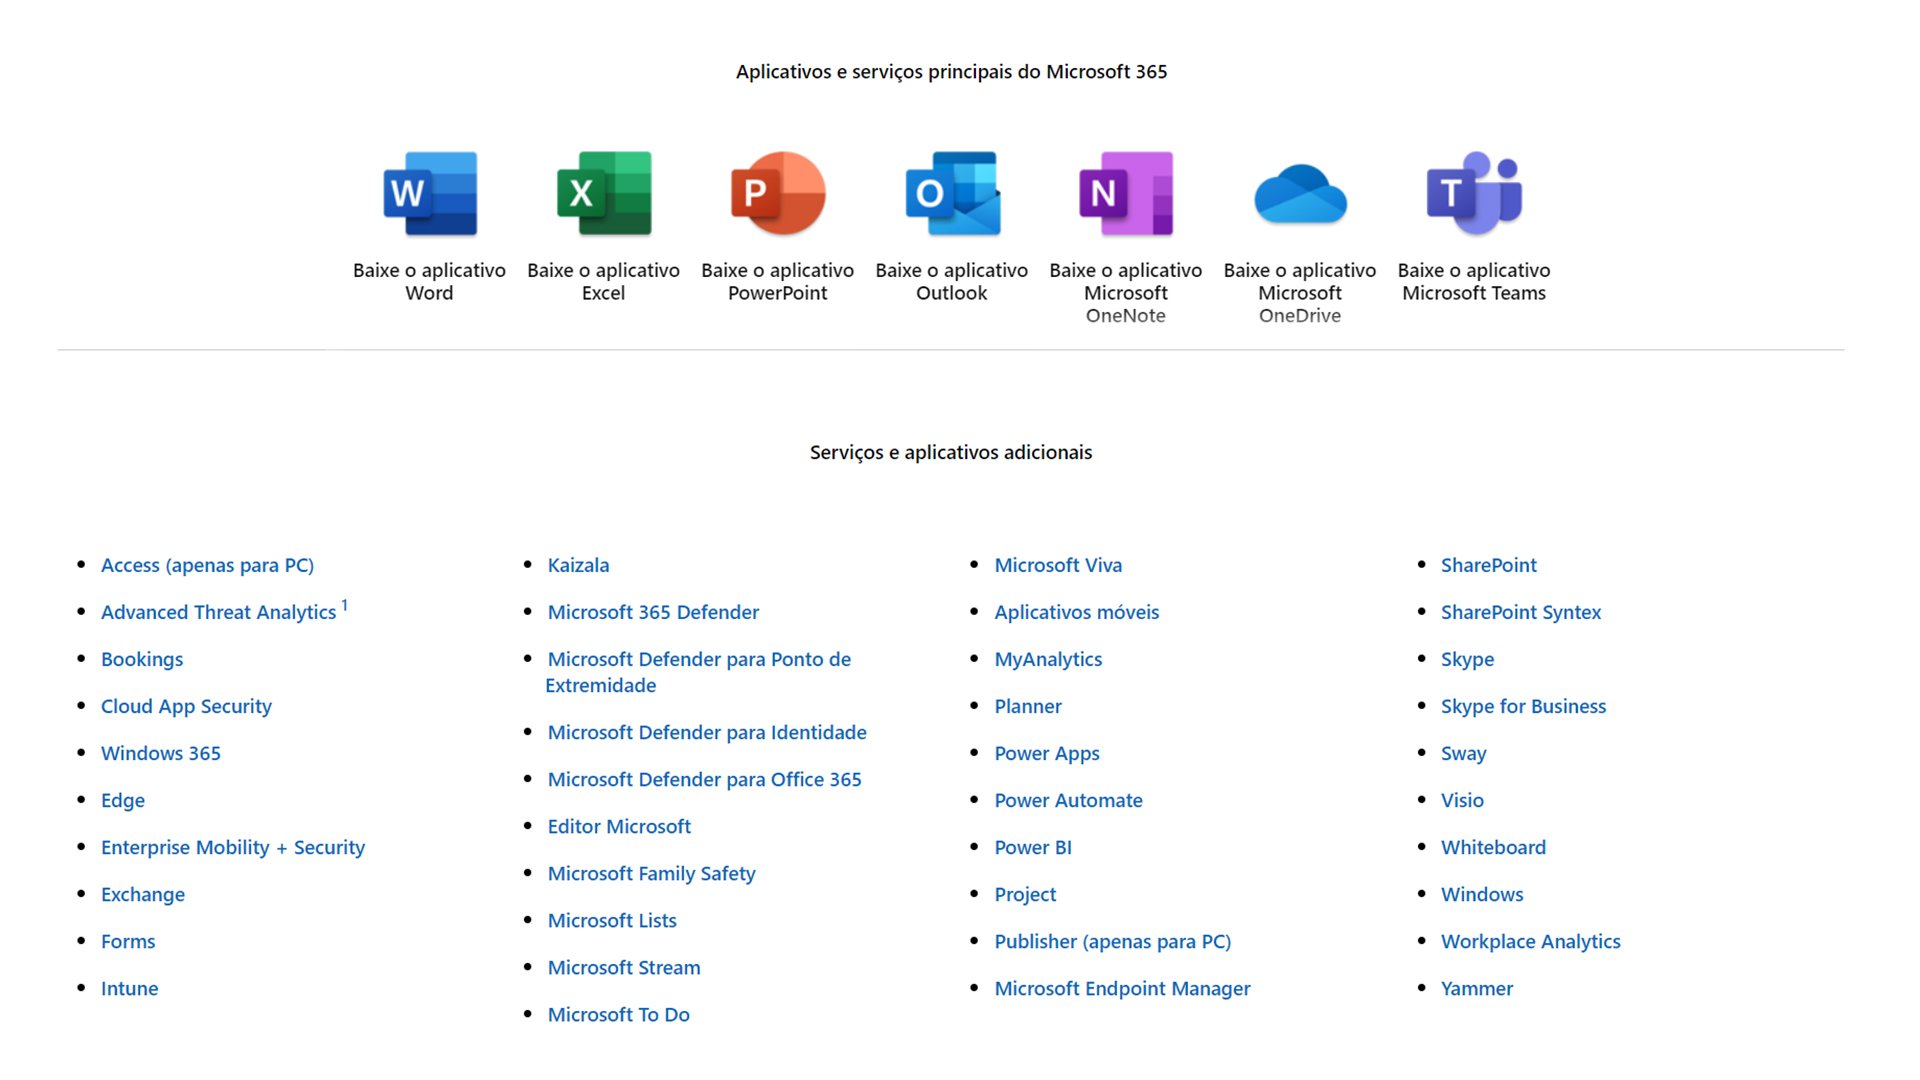
Task: Click 'Aplicativos e serviços principais do Microsoft 365' heading
Action: (x=951, y=72)
